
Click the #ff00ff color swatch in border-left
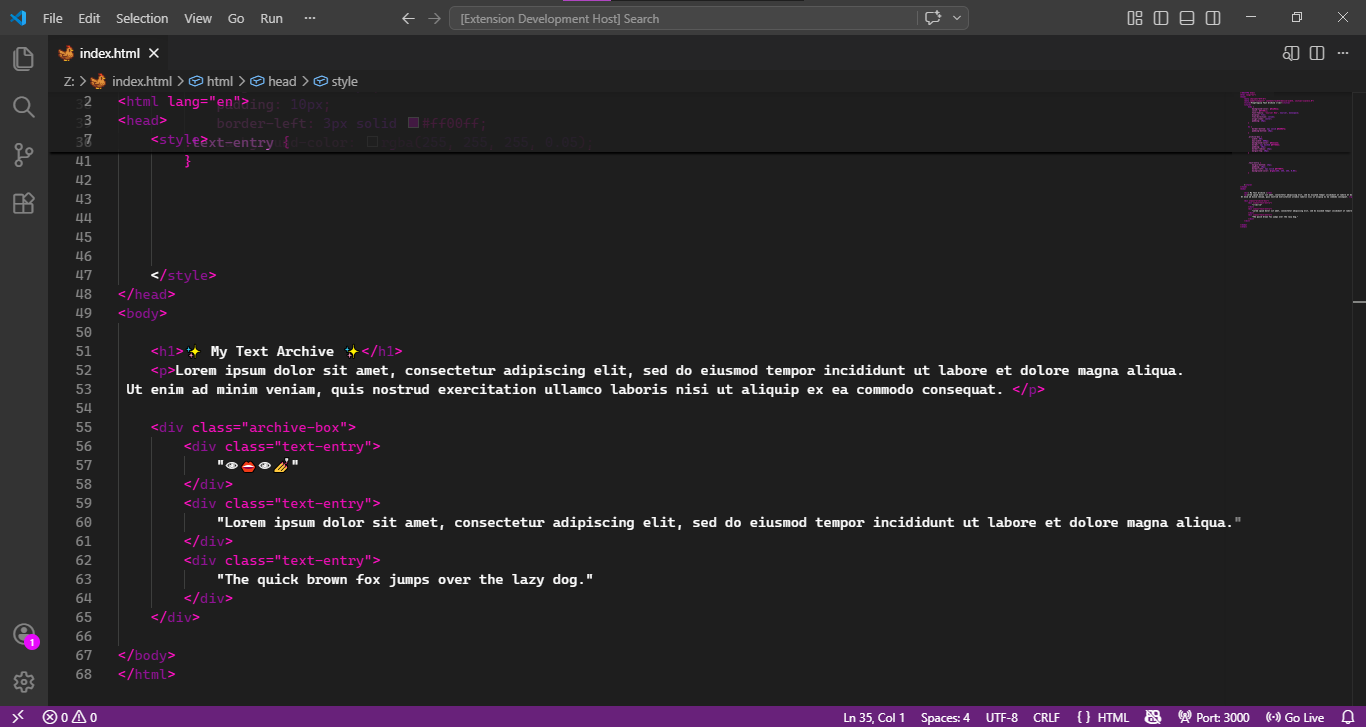[x=413, y=124]
